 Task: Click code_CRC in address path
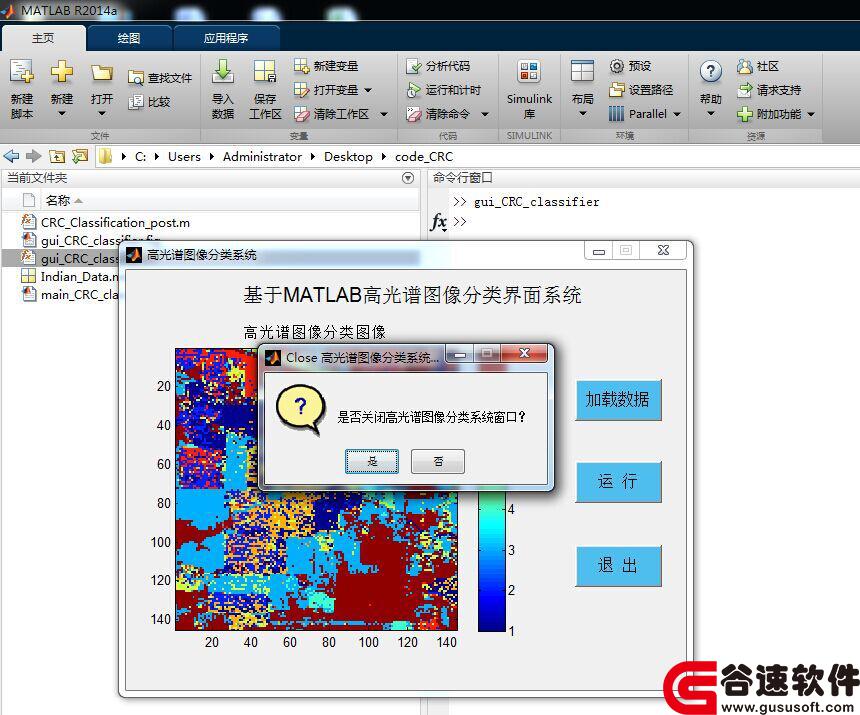424,157
